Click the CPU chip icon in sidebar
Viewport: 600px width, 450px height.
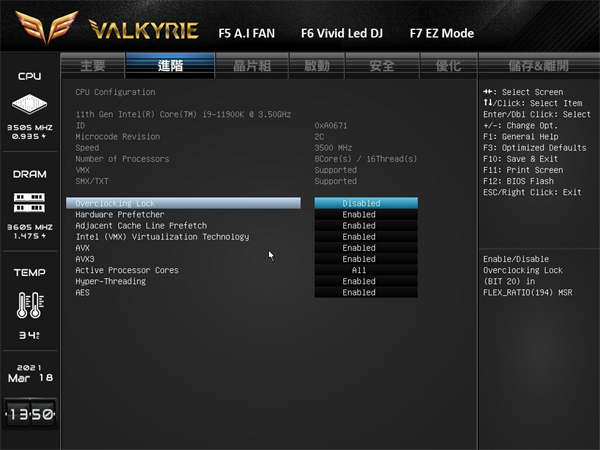click(29, 104)
